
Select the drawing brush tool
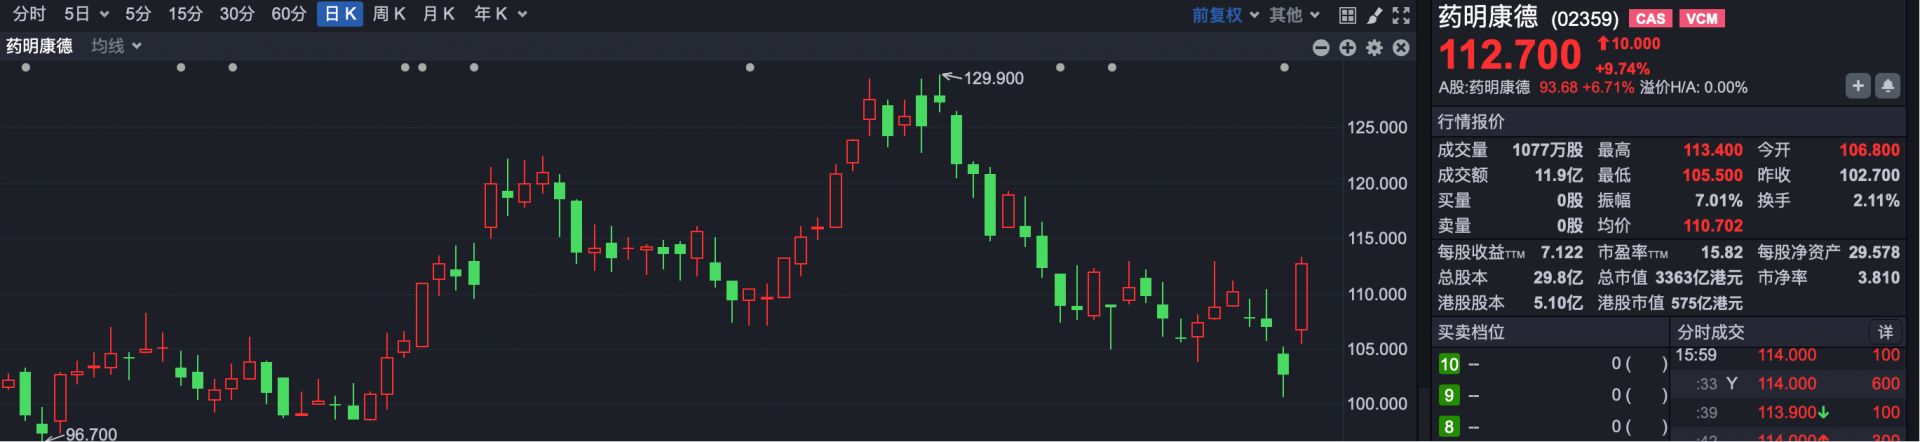pyautogui.click(x=1375, y=15)
